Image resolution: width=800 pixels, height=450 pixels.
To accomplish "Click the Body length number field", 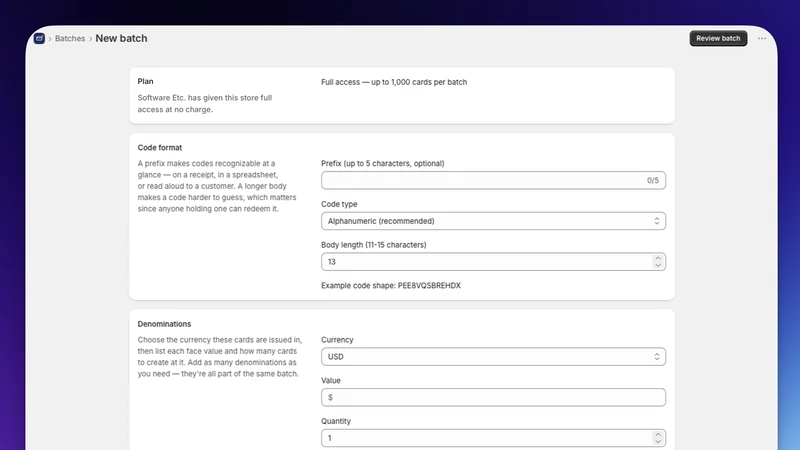I will 493,262.
